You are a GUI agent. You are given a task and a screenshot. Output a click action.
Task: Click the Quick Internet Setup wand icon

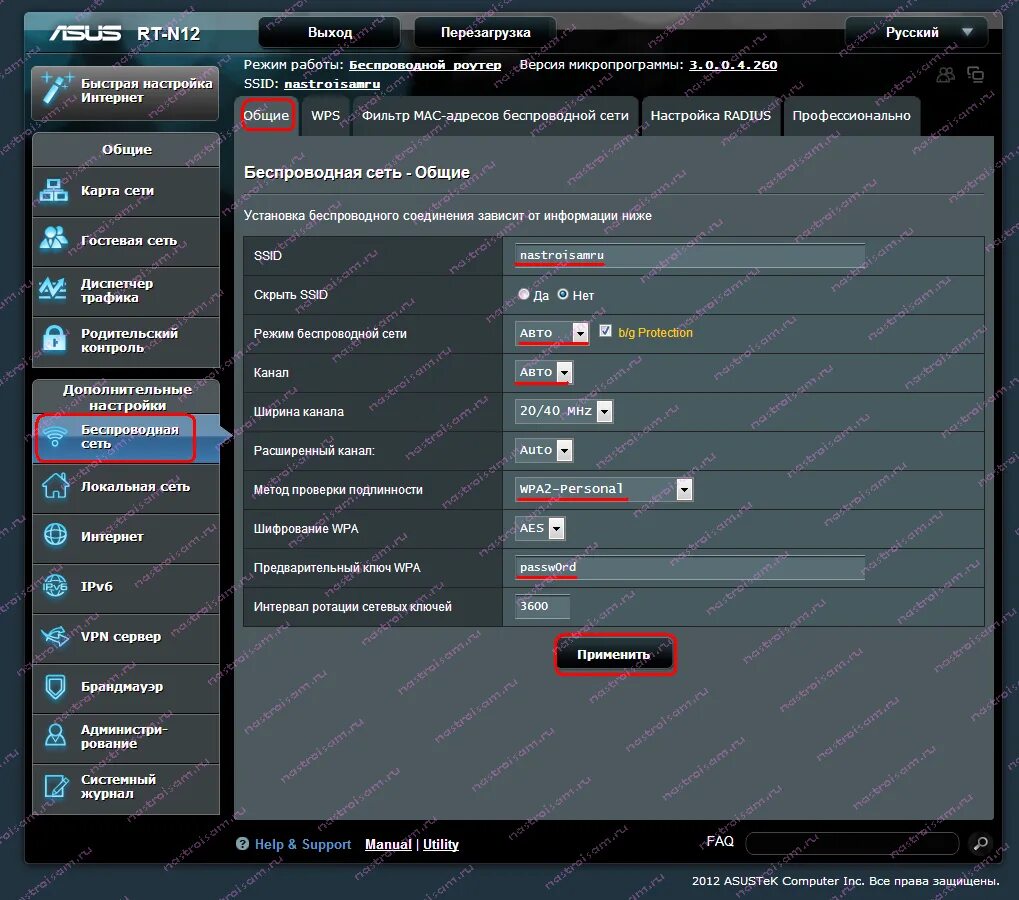(x=55, y=90)
